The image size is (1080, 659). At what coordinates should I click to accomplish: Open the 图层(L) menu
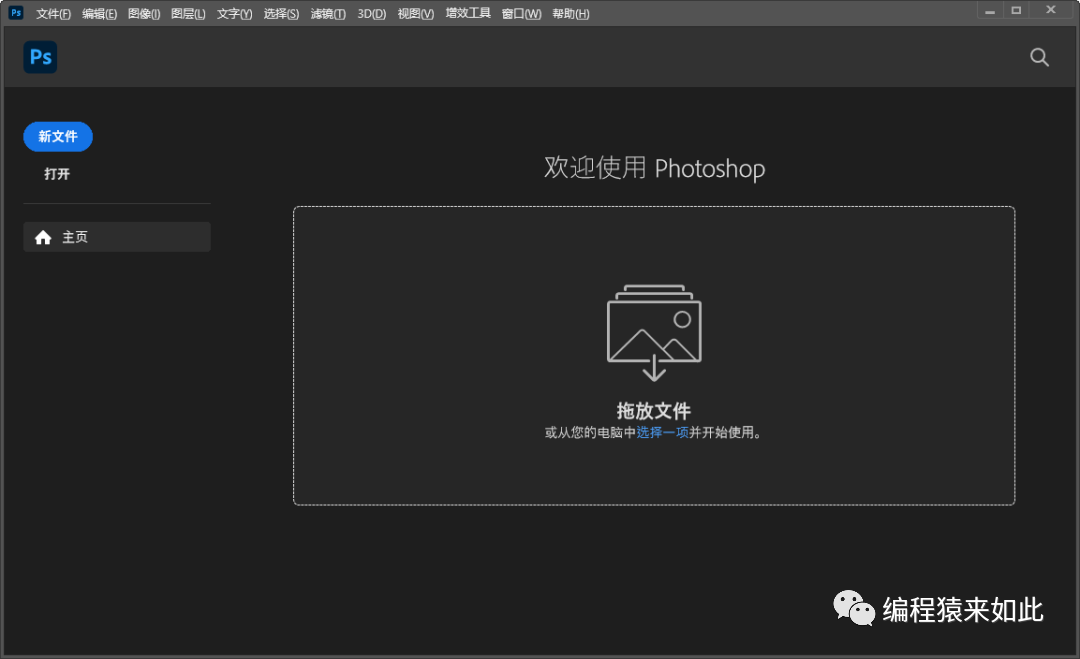pyautogui.click(x=188, y=14)
